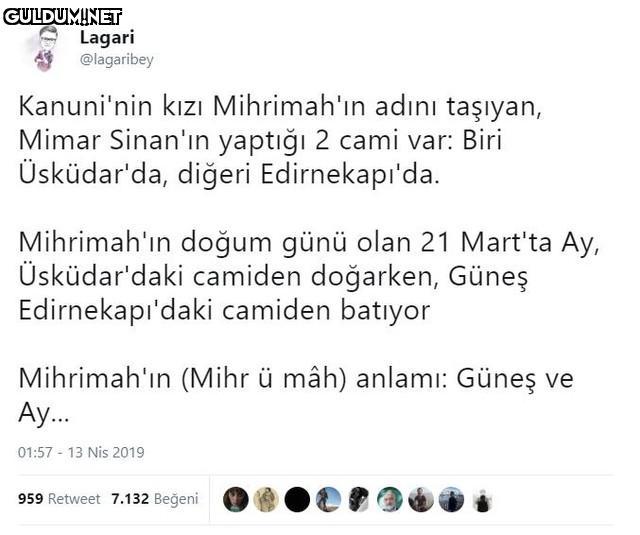Click the GULDUM.NET watermark logo
Viewport: 640px width, 535px height.
pos(62,17)
